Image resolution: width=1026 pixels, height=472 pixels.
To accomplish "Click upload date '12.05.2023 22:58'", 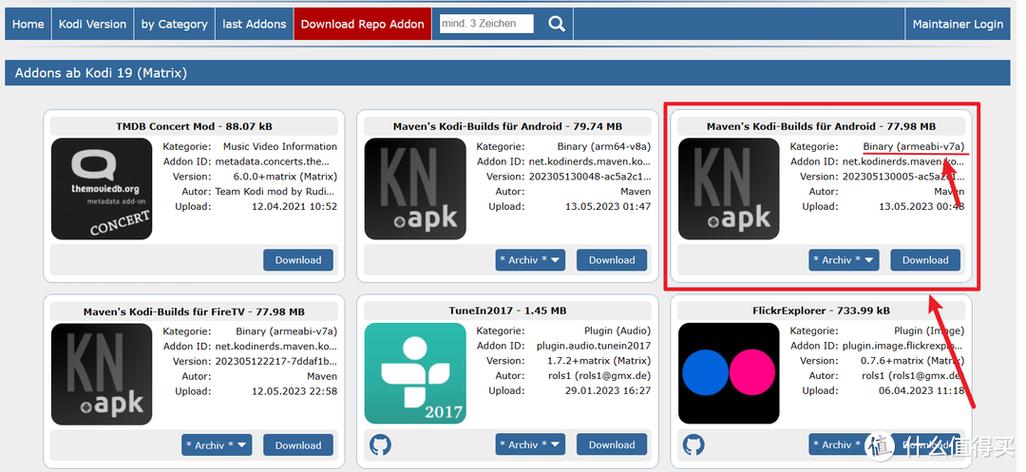I will [294, 391].
